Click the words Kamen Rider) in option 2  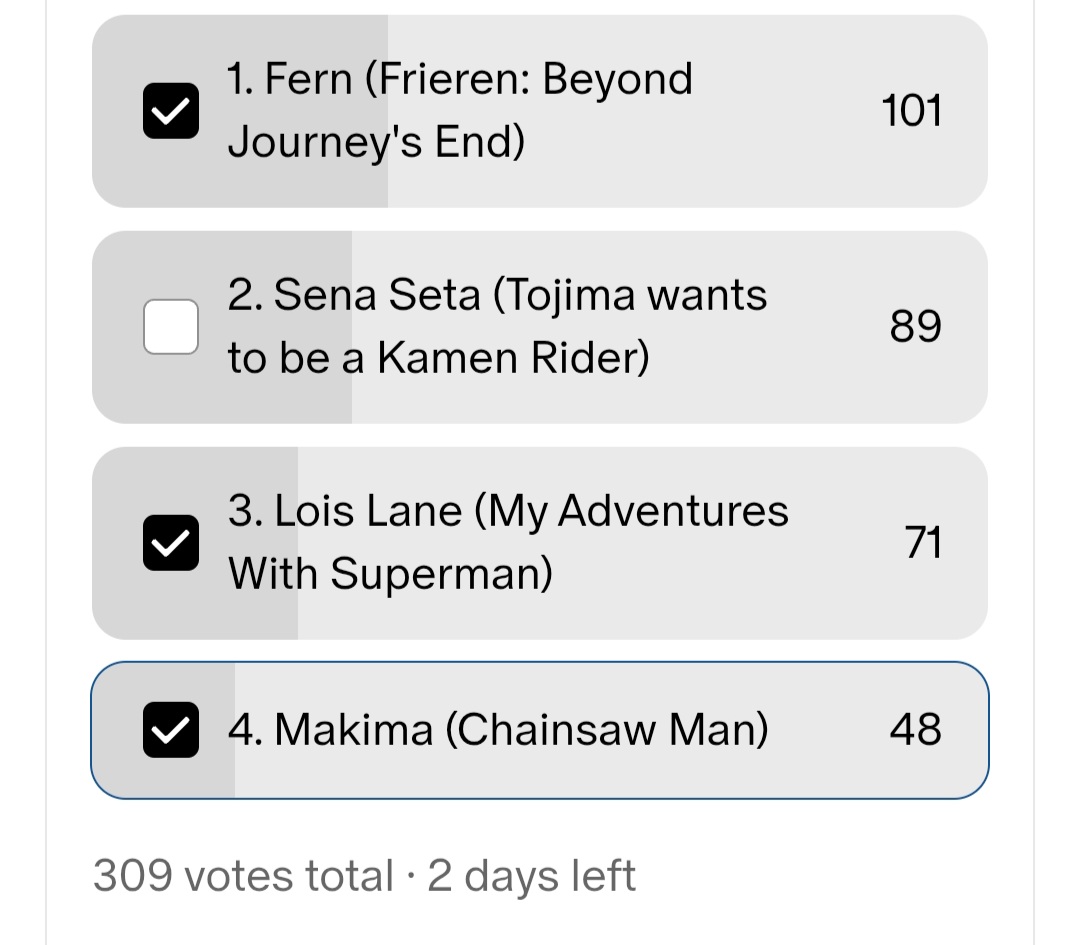tap(513, 359)
